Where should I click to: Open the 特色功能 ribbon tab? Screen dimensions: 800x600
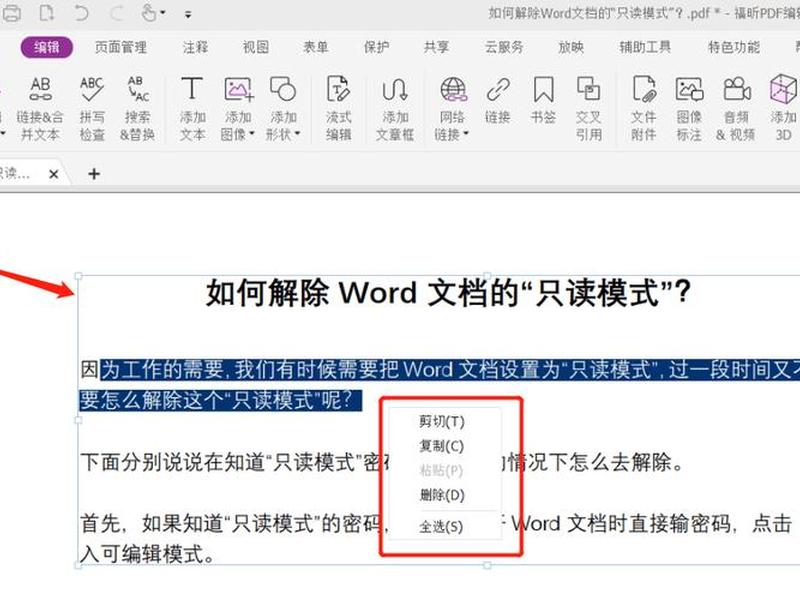coord(734,47)
